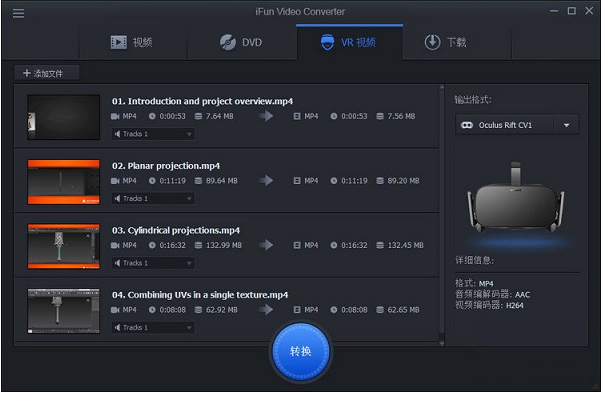Image resolution: width=602 pixels, height=393 pixels.
Task: Click the download arrow icon on 下载 tab
Action: (432, 42)
